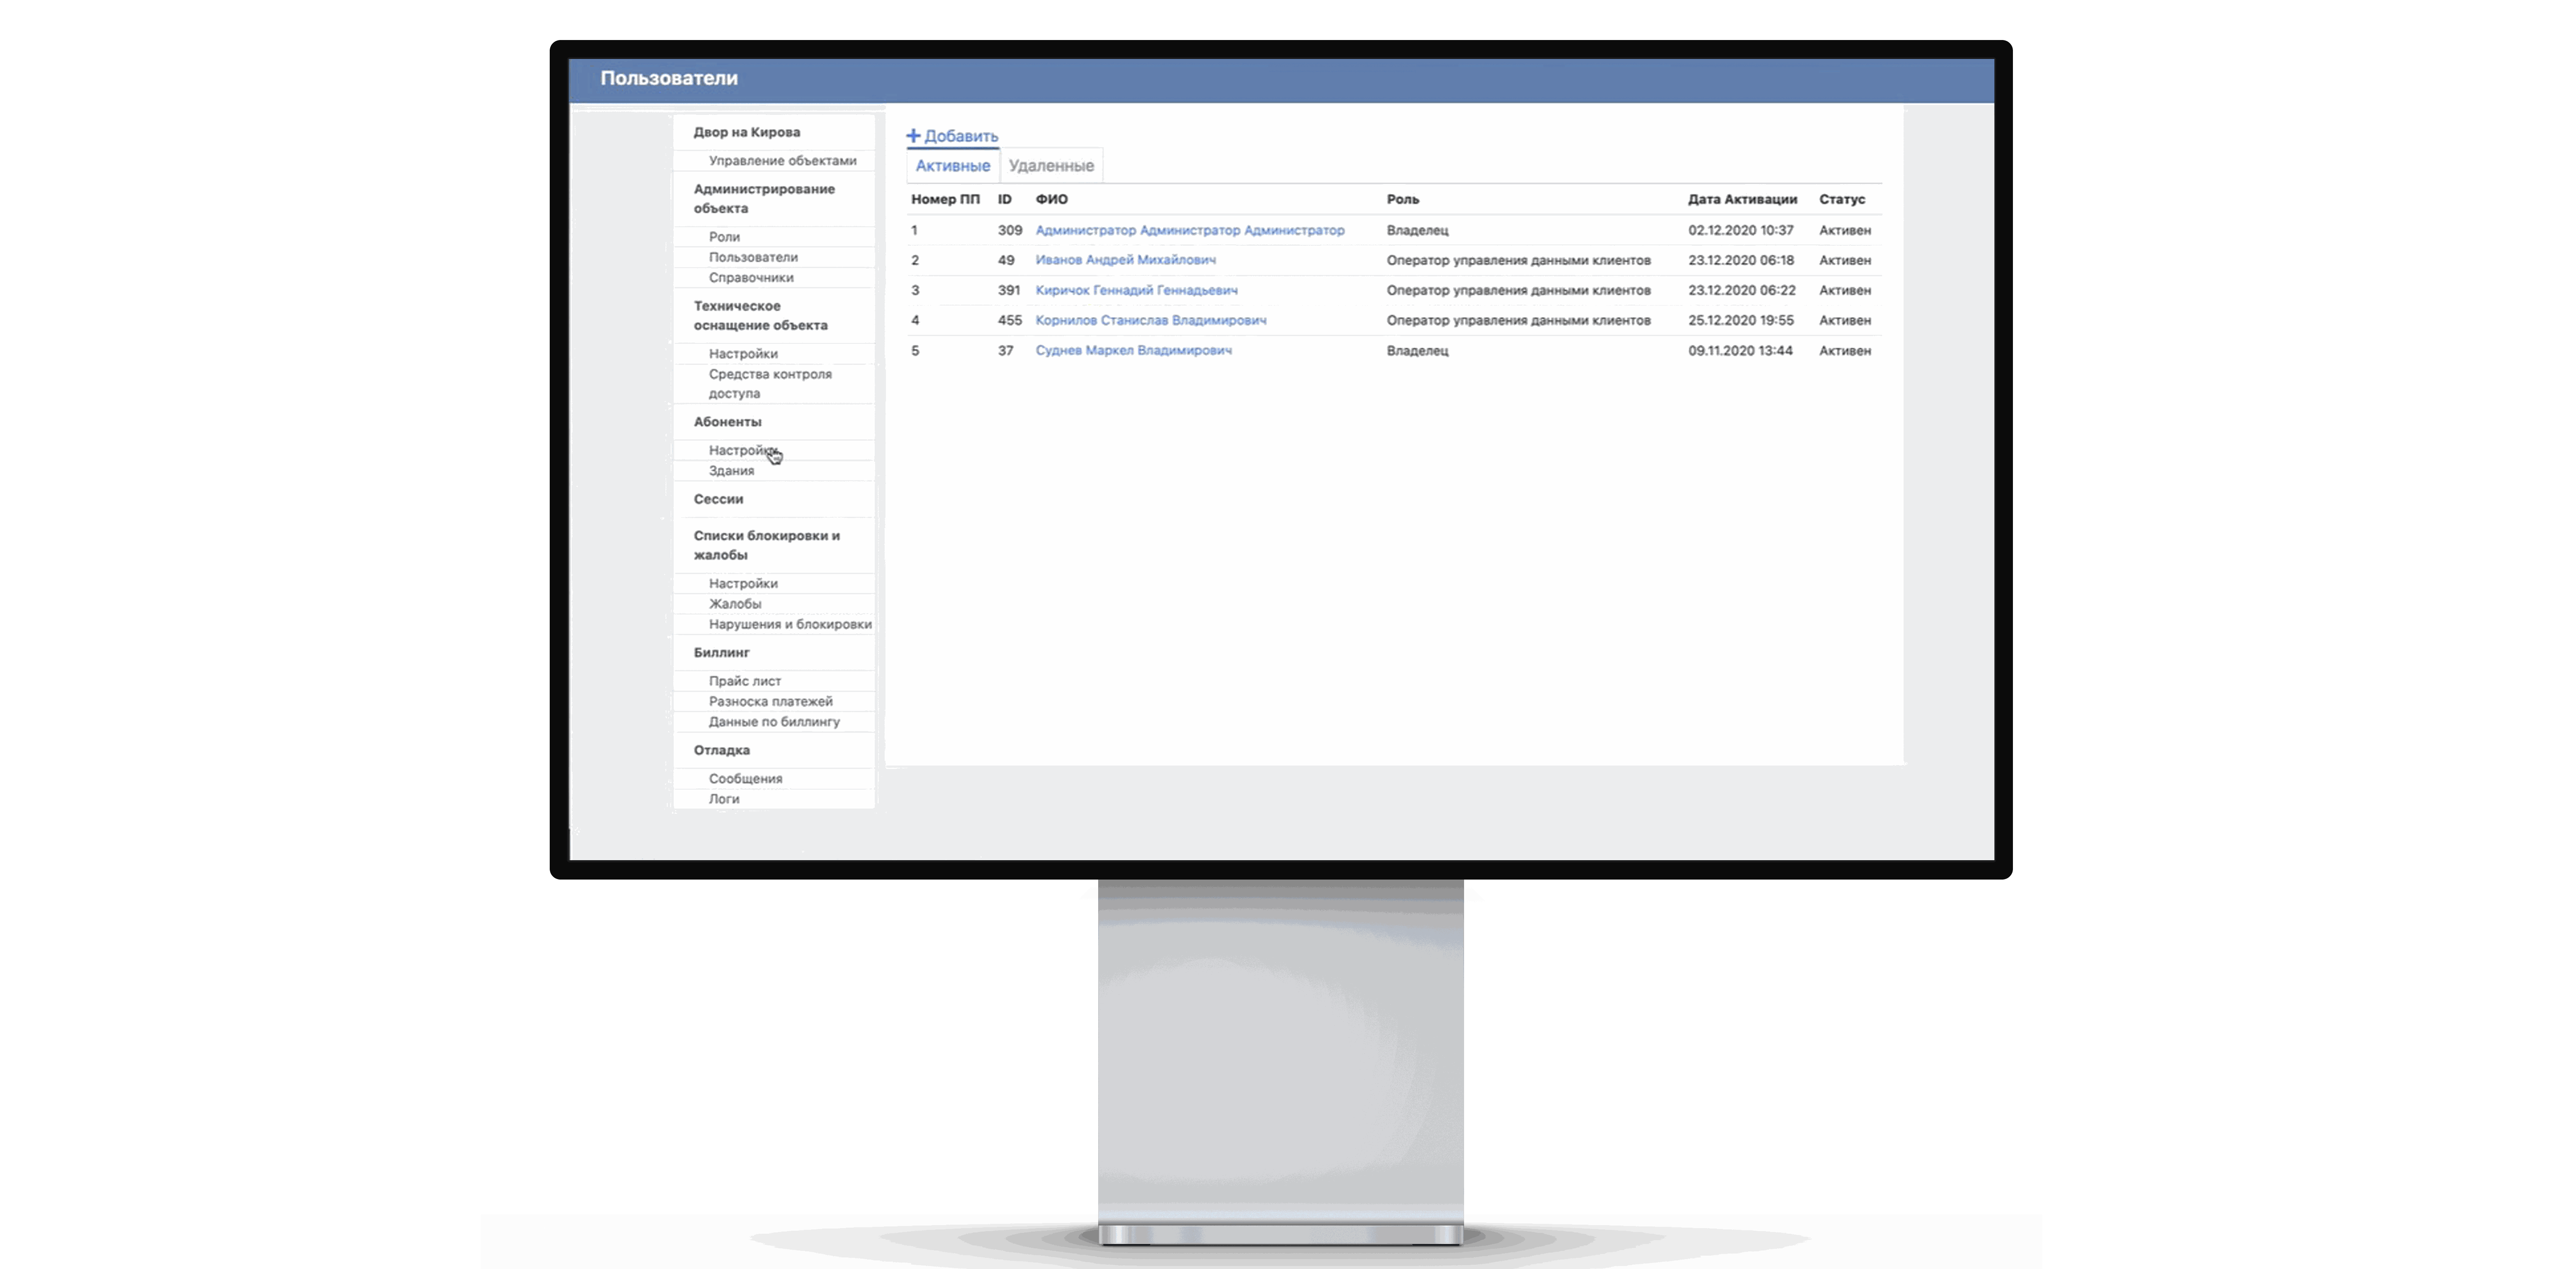Switch to Активные (Active) tab
The image size is (2576, 1269).
(951, 164)
